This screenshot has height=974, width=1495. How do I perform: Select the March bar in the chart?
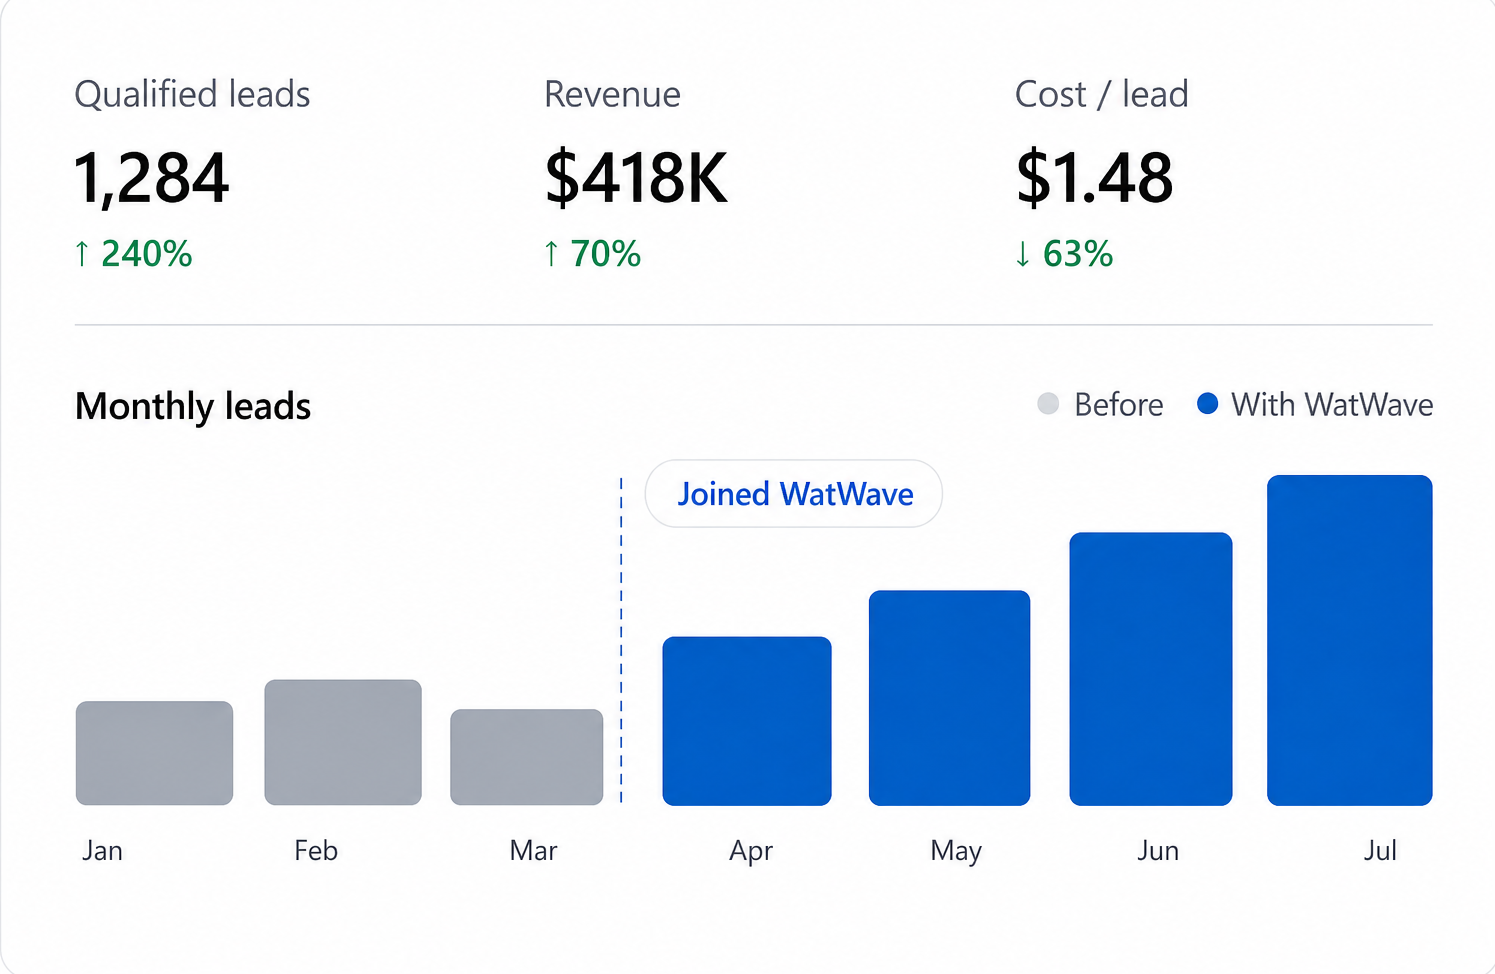coord(527,757)
